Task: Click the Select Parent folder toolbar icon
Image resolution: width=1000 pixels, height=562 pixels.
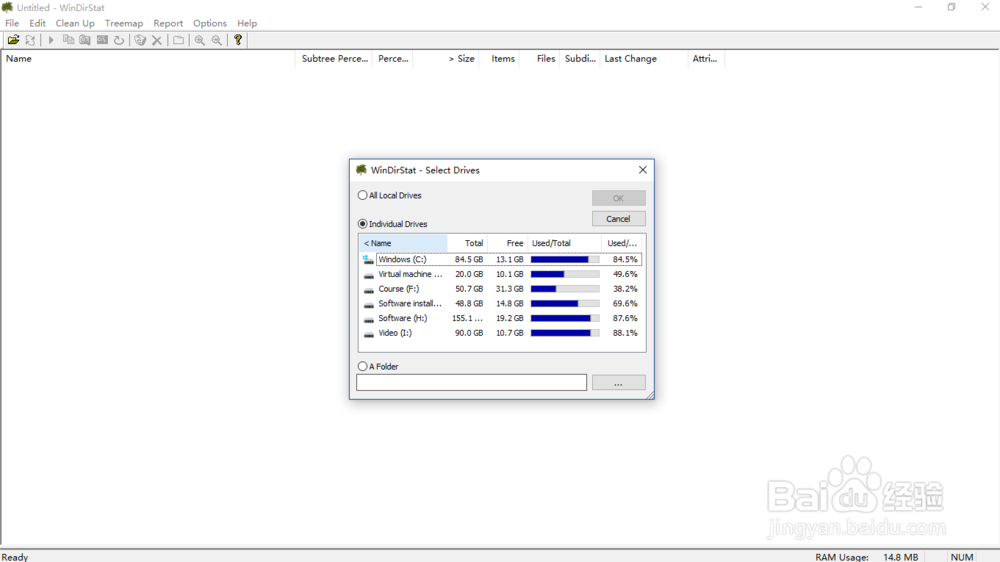Action: 179,40
